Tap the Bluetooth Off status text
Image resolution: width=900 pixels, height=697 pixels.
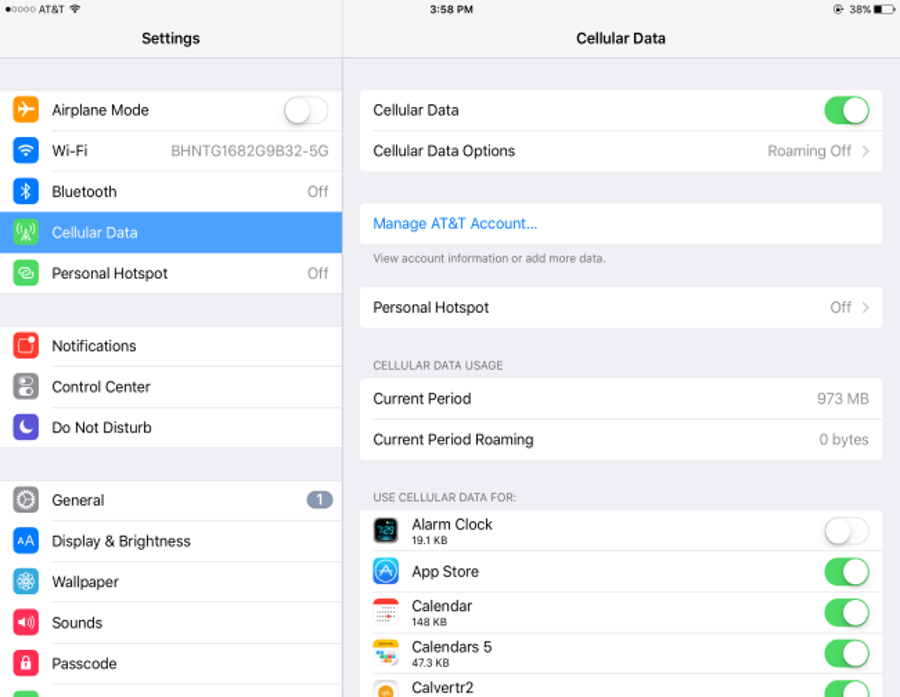tap(317, 191)
